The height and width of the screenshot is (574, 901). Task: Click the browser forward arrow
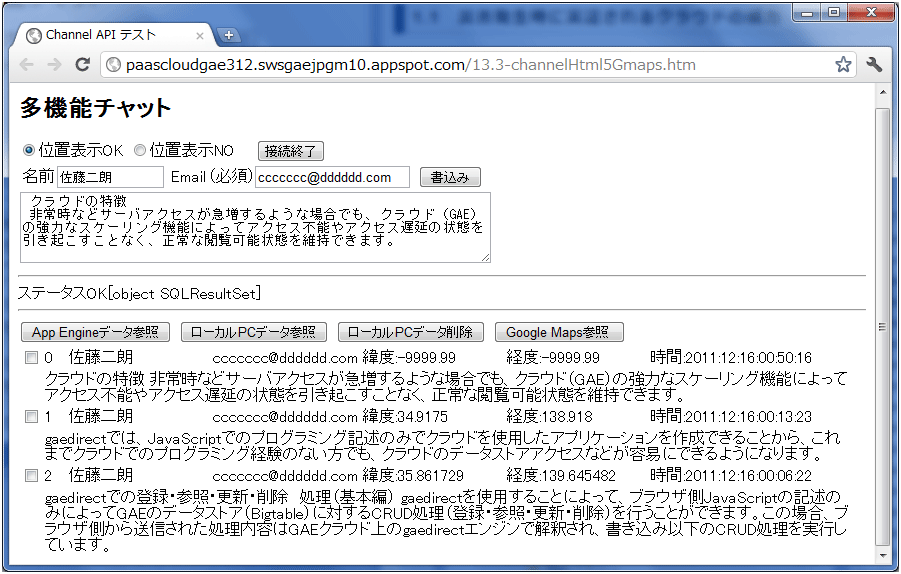coord(54,64)
